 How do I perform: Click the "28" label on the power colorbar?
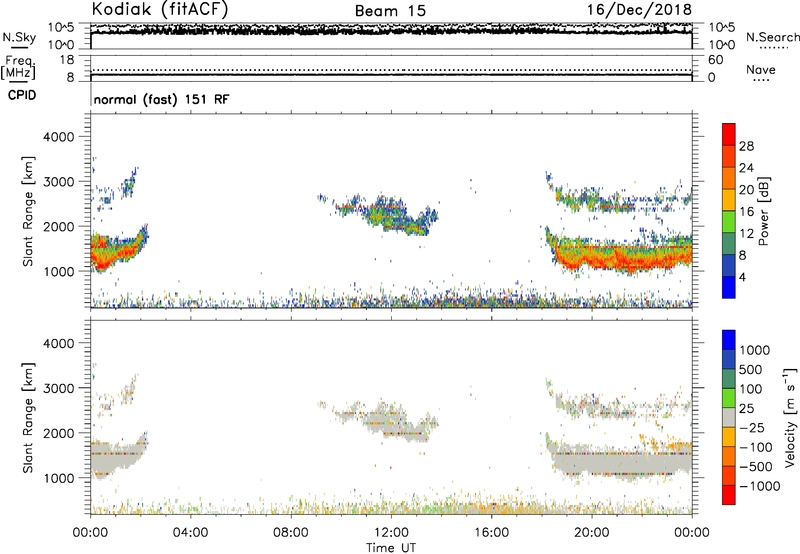pos(746,146)
